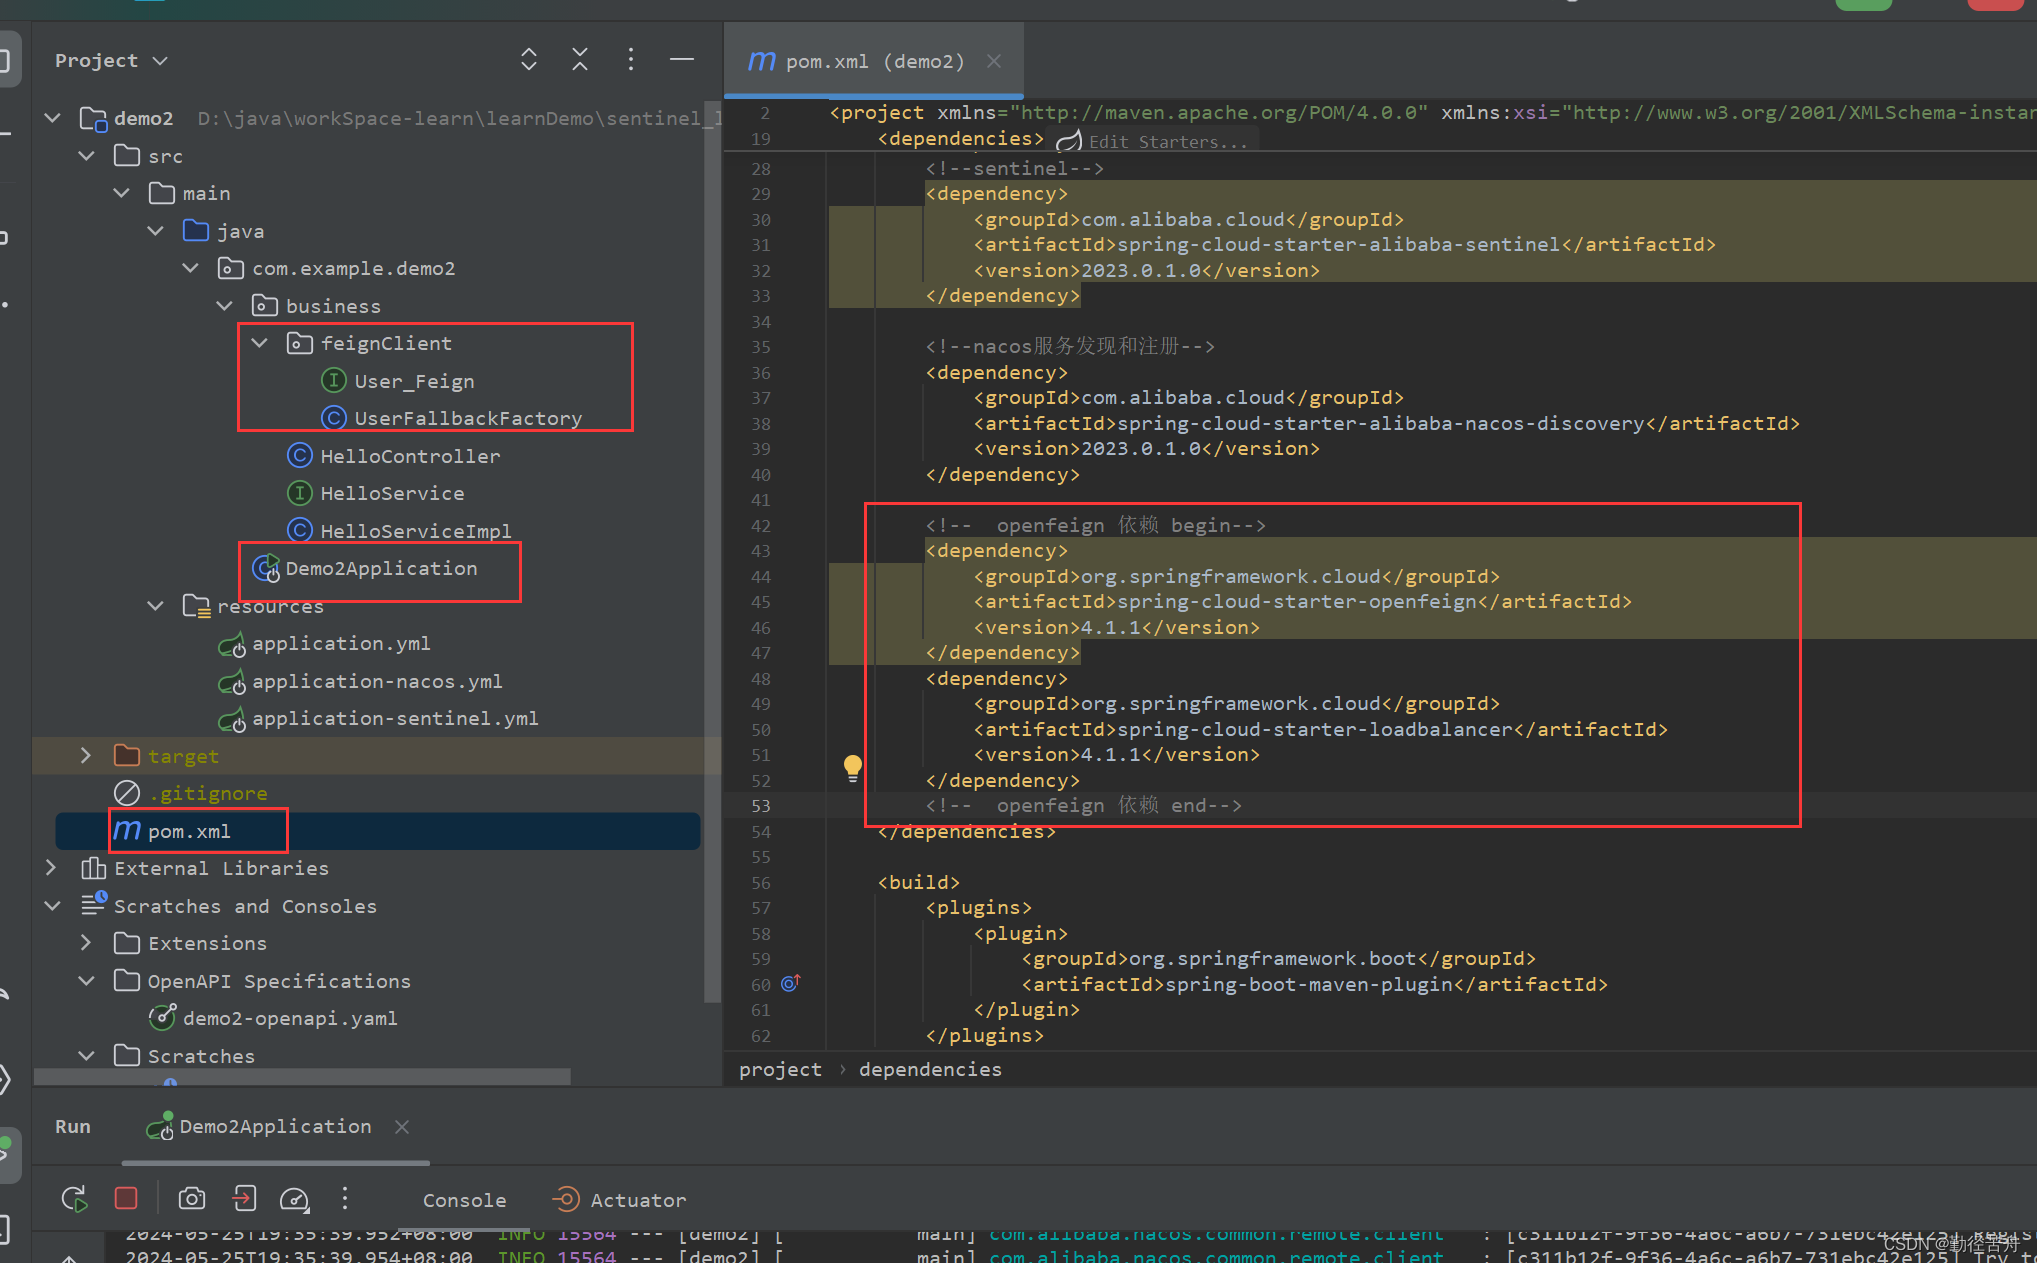Open Project panel options three-dot menu

630,60
